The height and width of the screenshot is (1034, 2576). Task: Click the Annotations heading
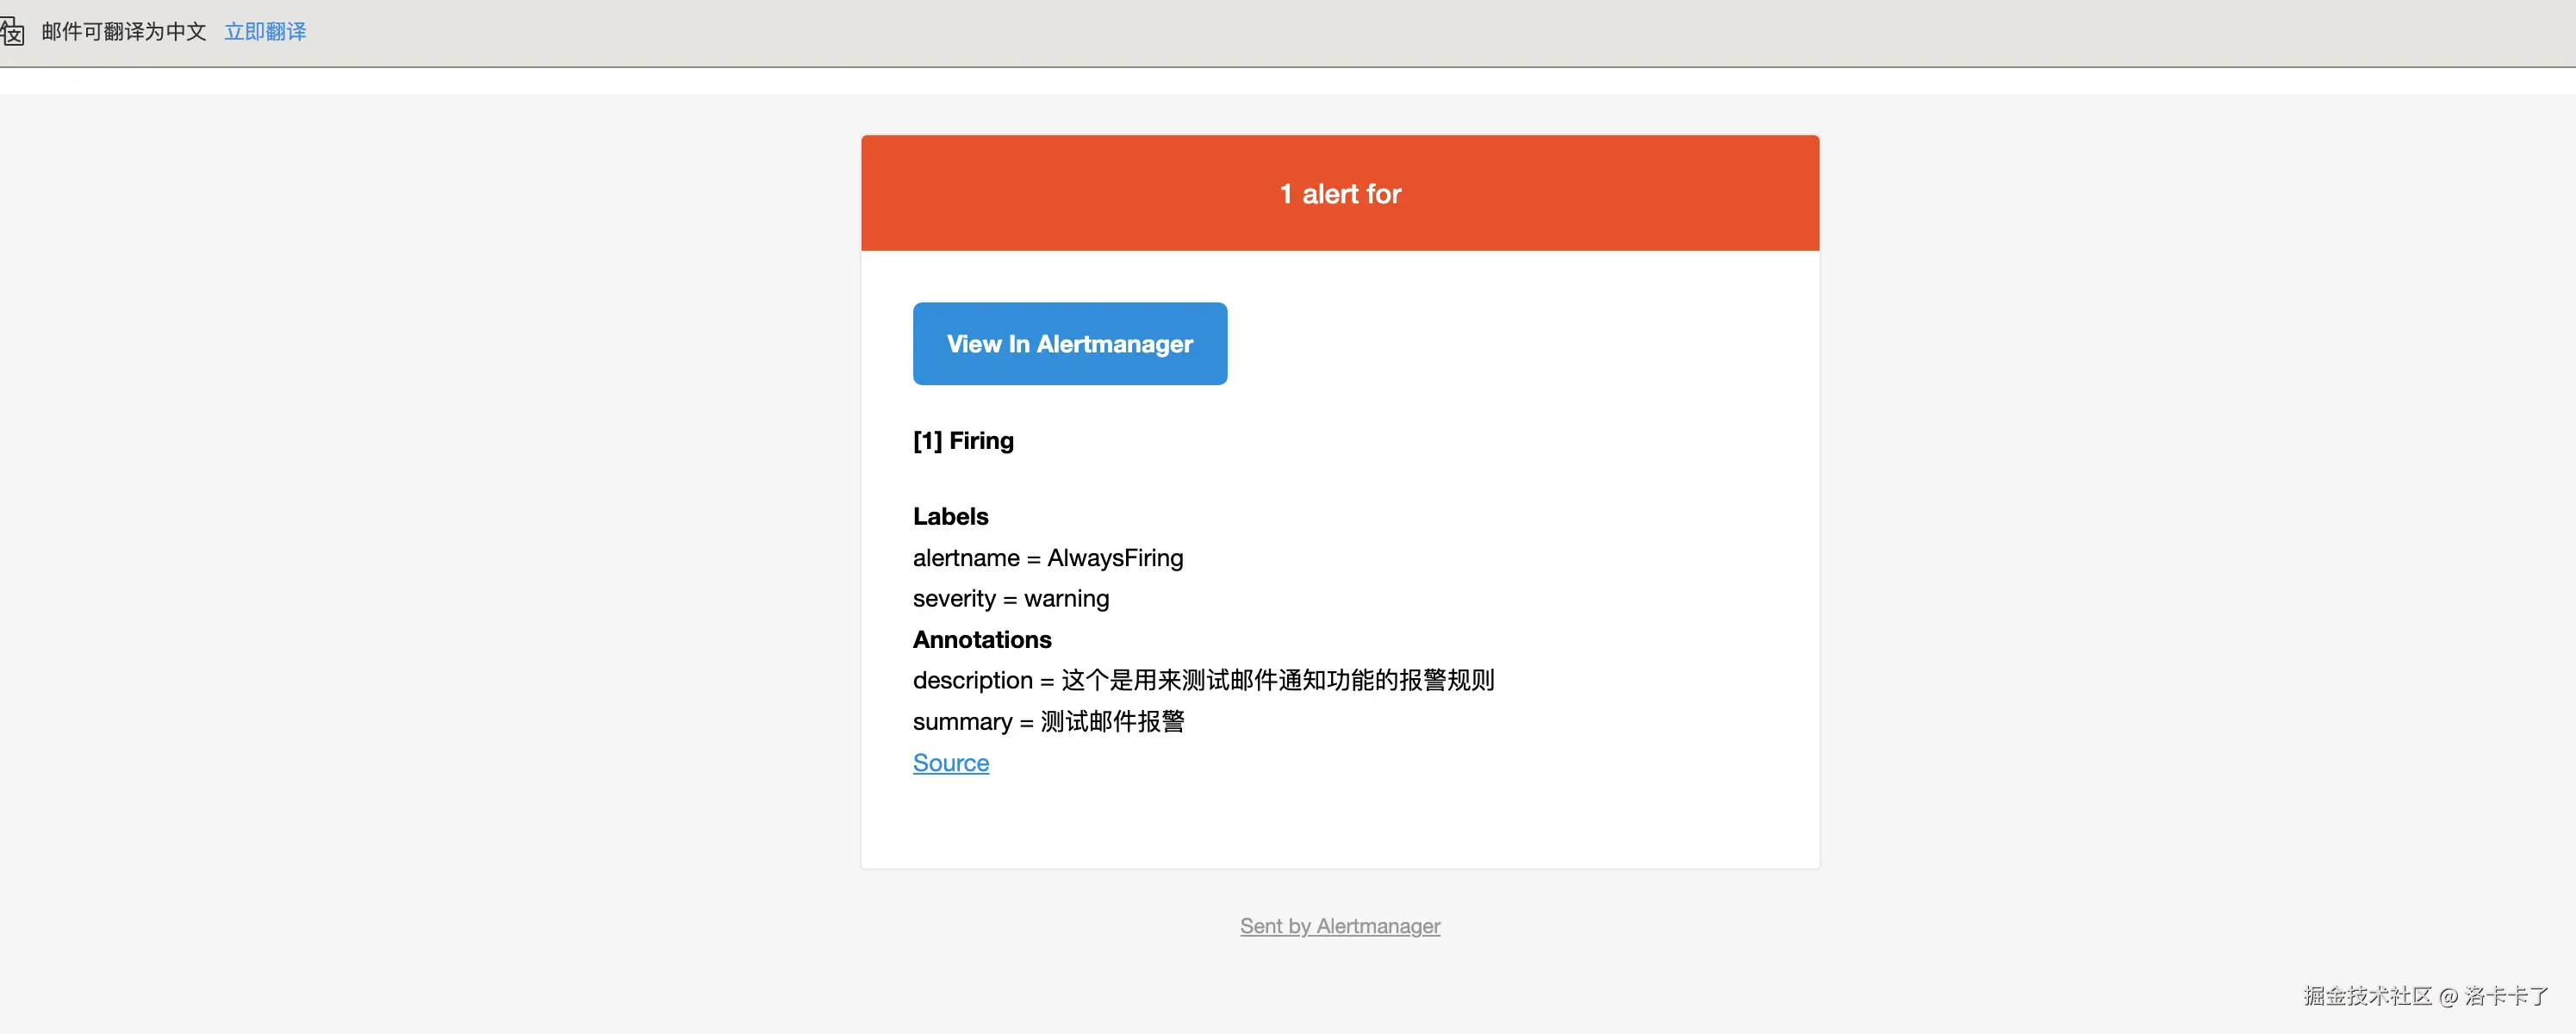click(981, 639)
